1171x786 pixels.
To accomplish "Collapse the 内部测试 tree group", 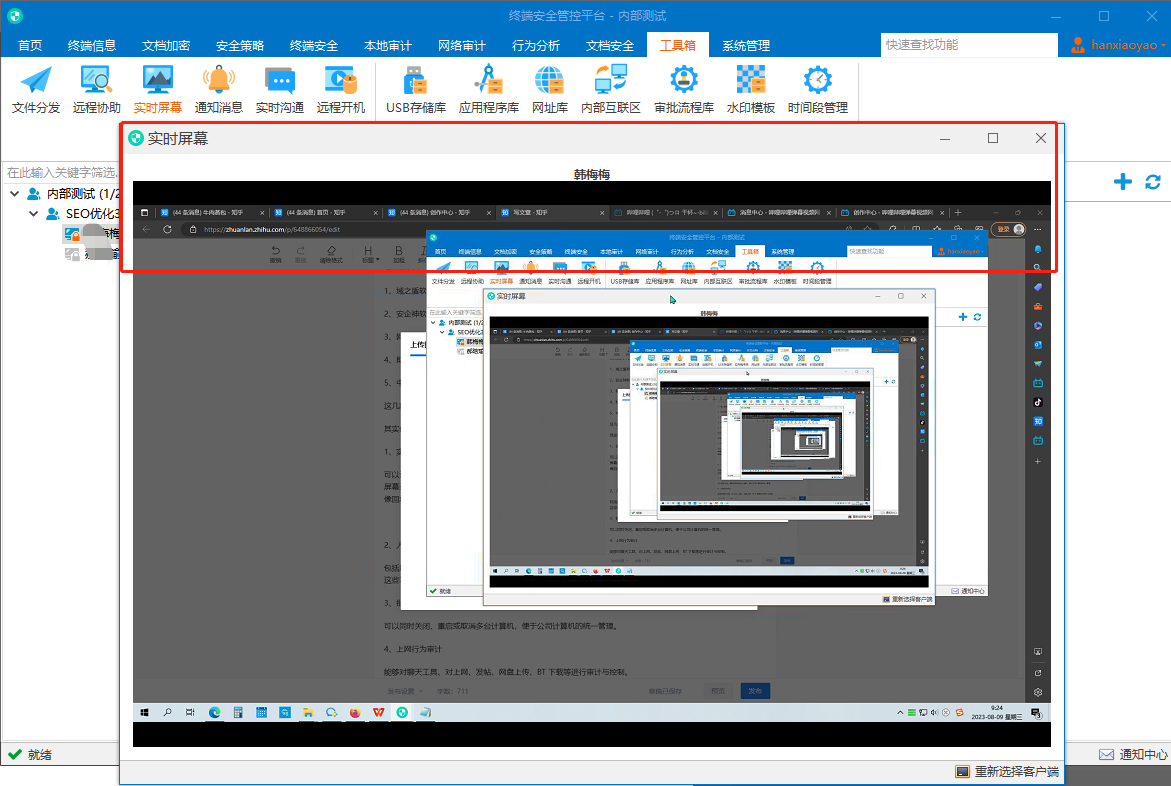I will coord(15,194).
